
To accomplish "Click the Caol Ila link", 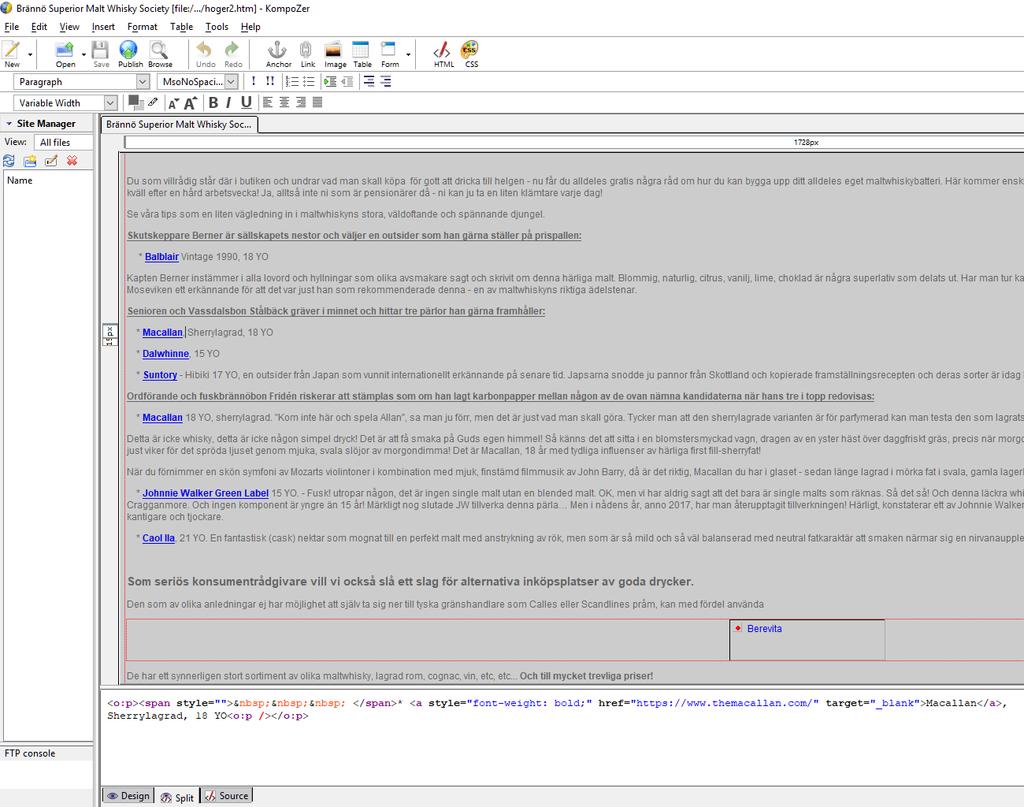I will point(158,538).
